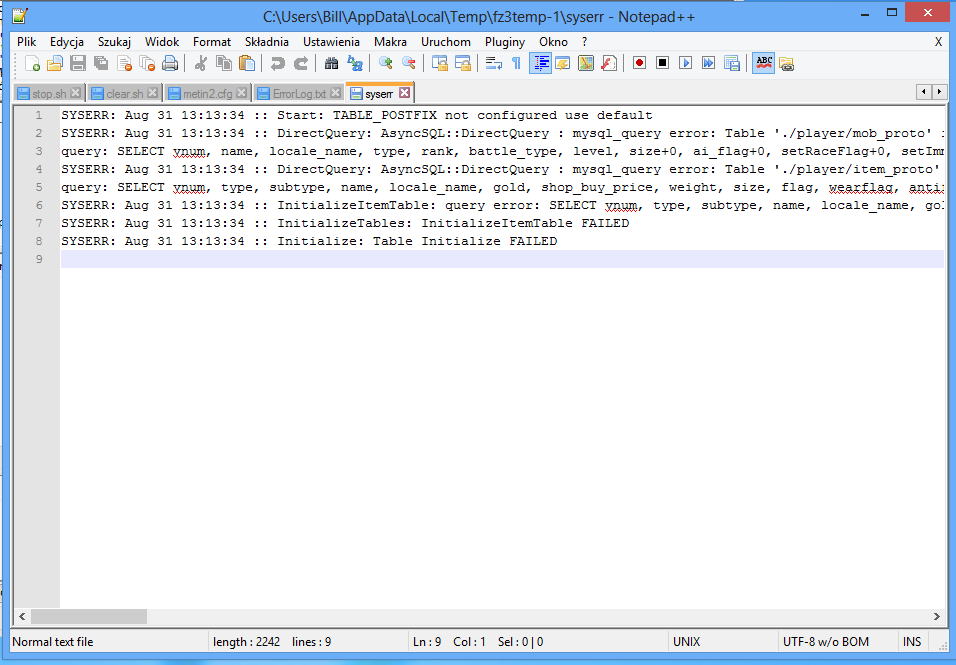The height and width of the screenshot is (665, 956).
Task: Run macro multiple times icon
Action: pyautogui.click(x=708, y=63)
